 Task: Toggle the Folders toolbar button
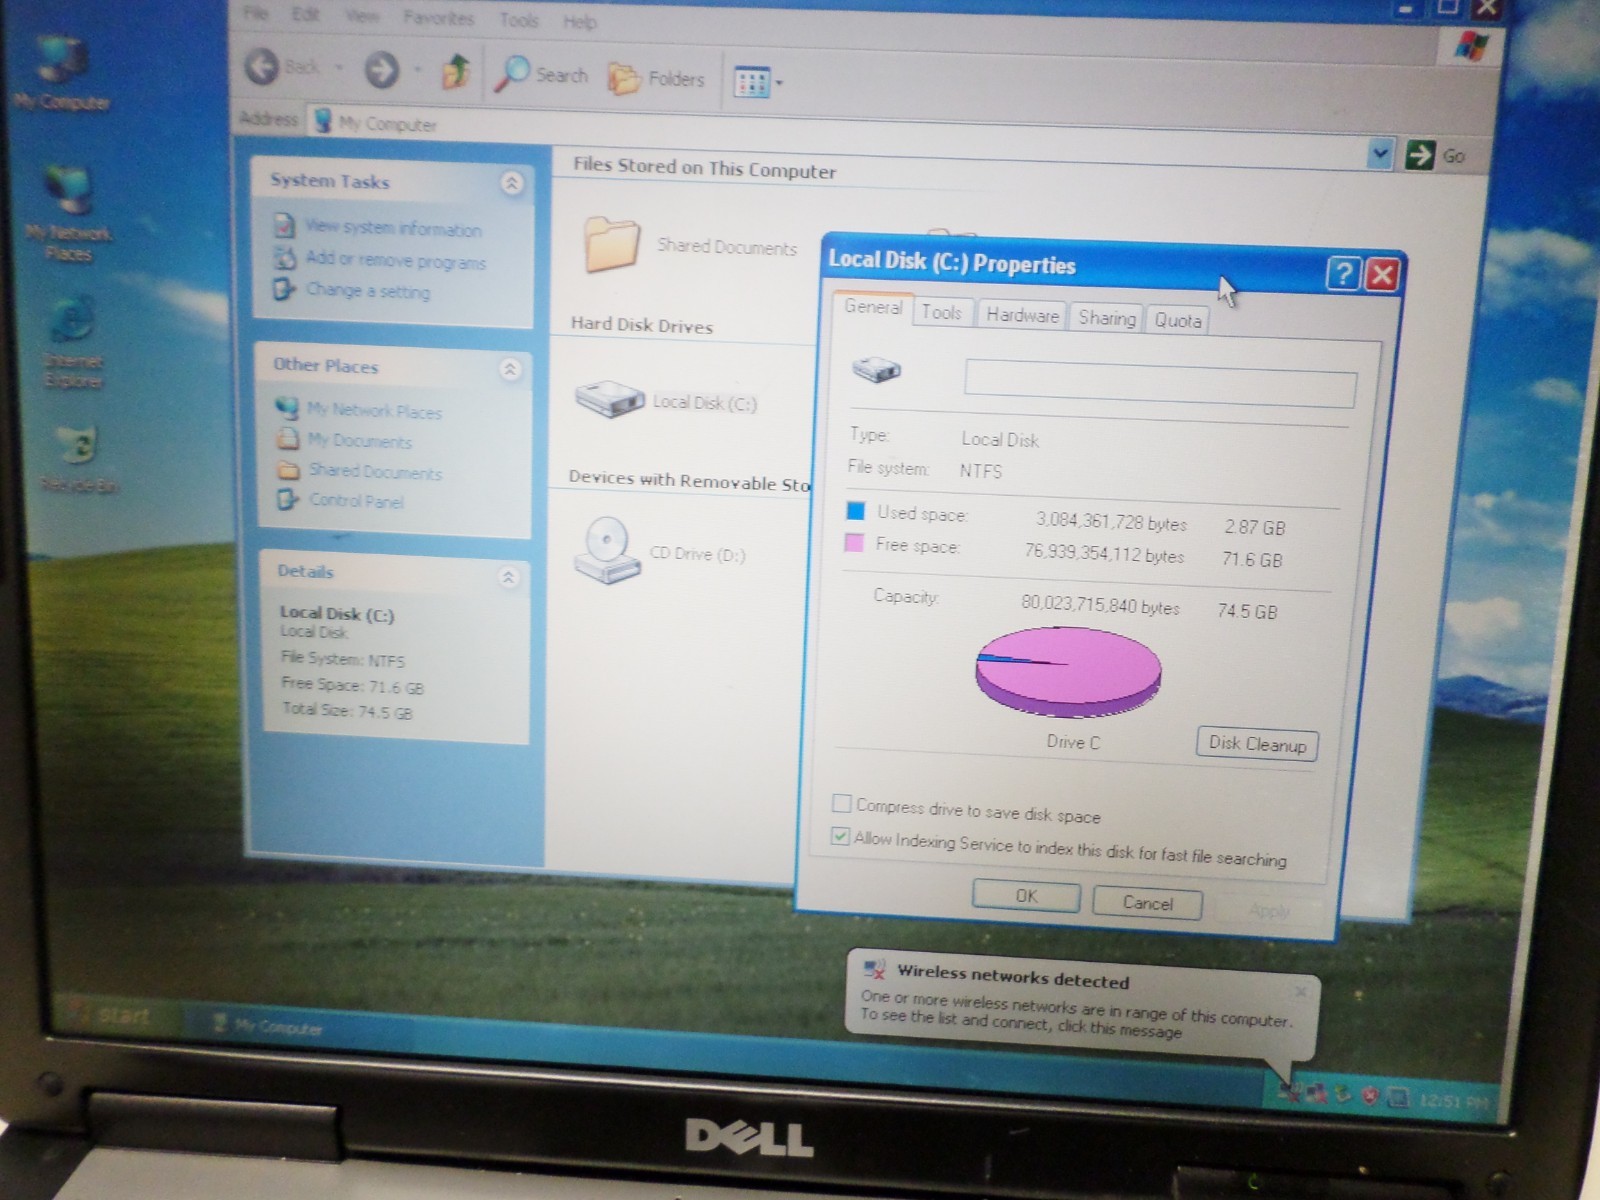[656, 78]
